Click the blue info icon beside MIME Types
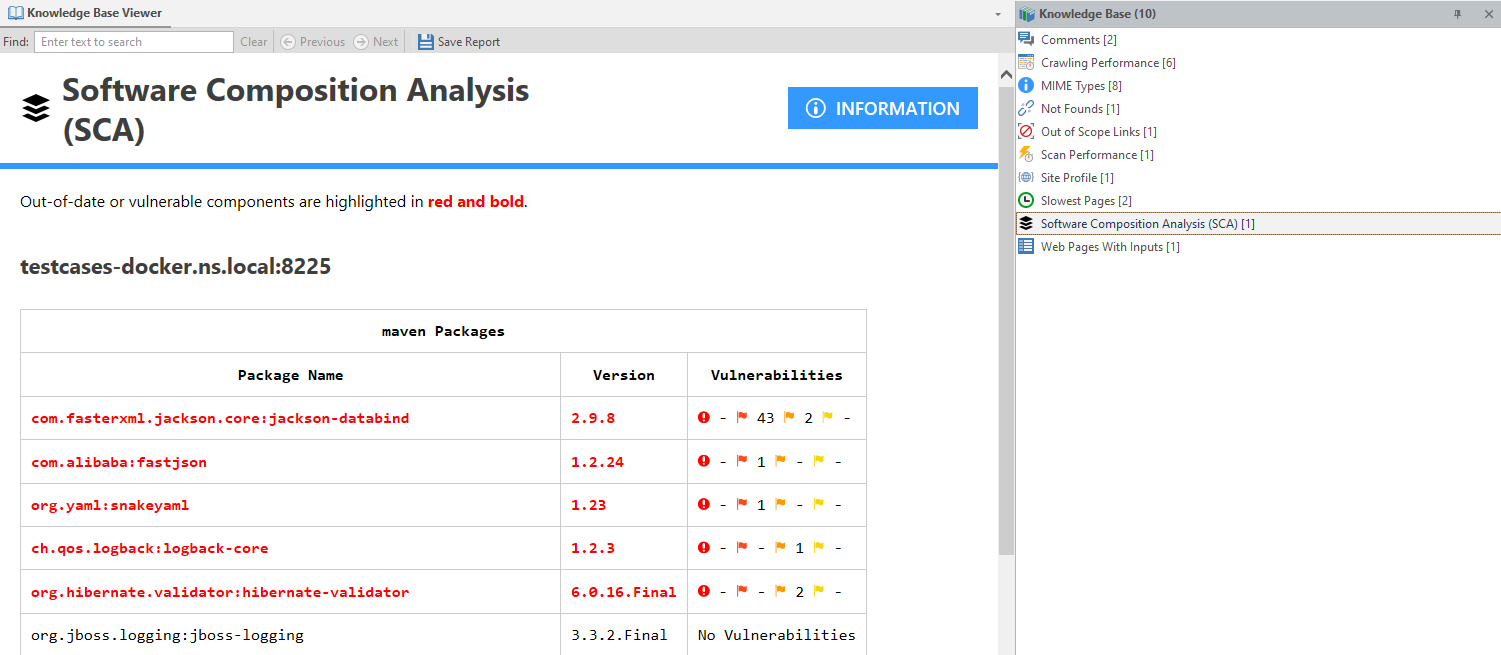This screenshot has width=1501, height=655. coord(1026,85)
